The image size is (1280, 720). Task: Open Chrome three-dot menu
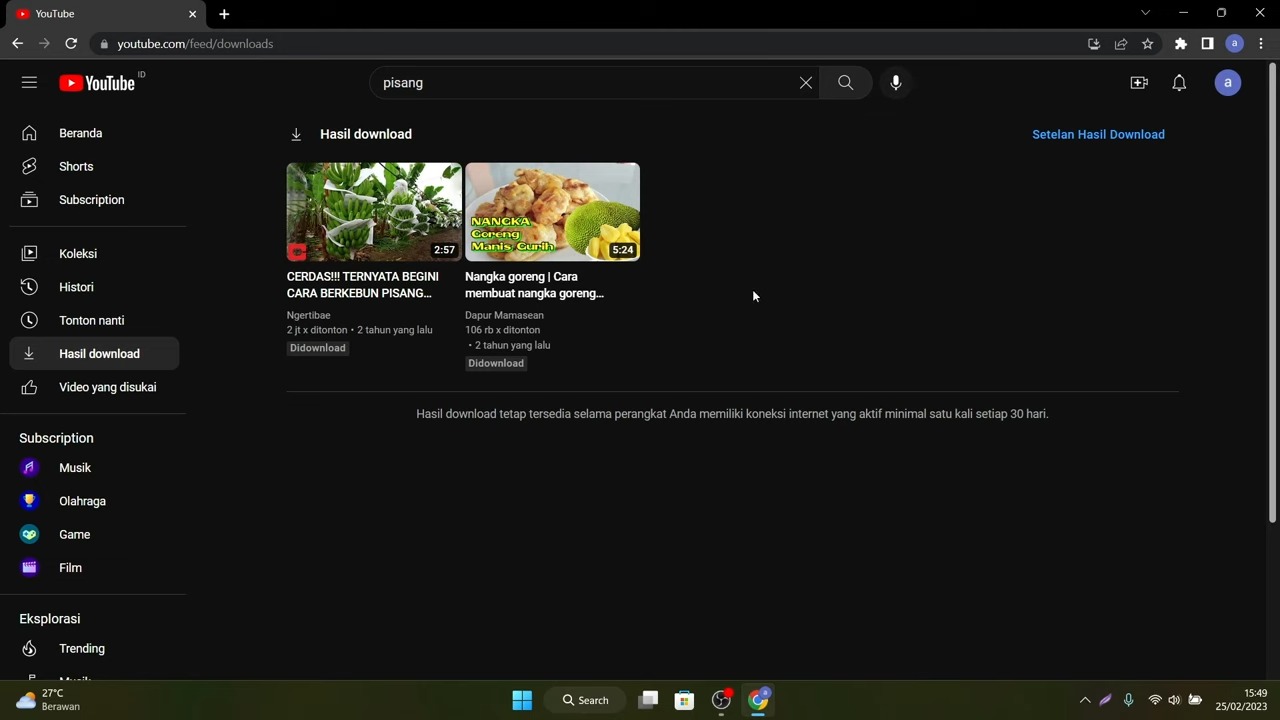1261,44
